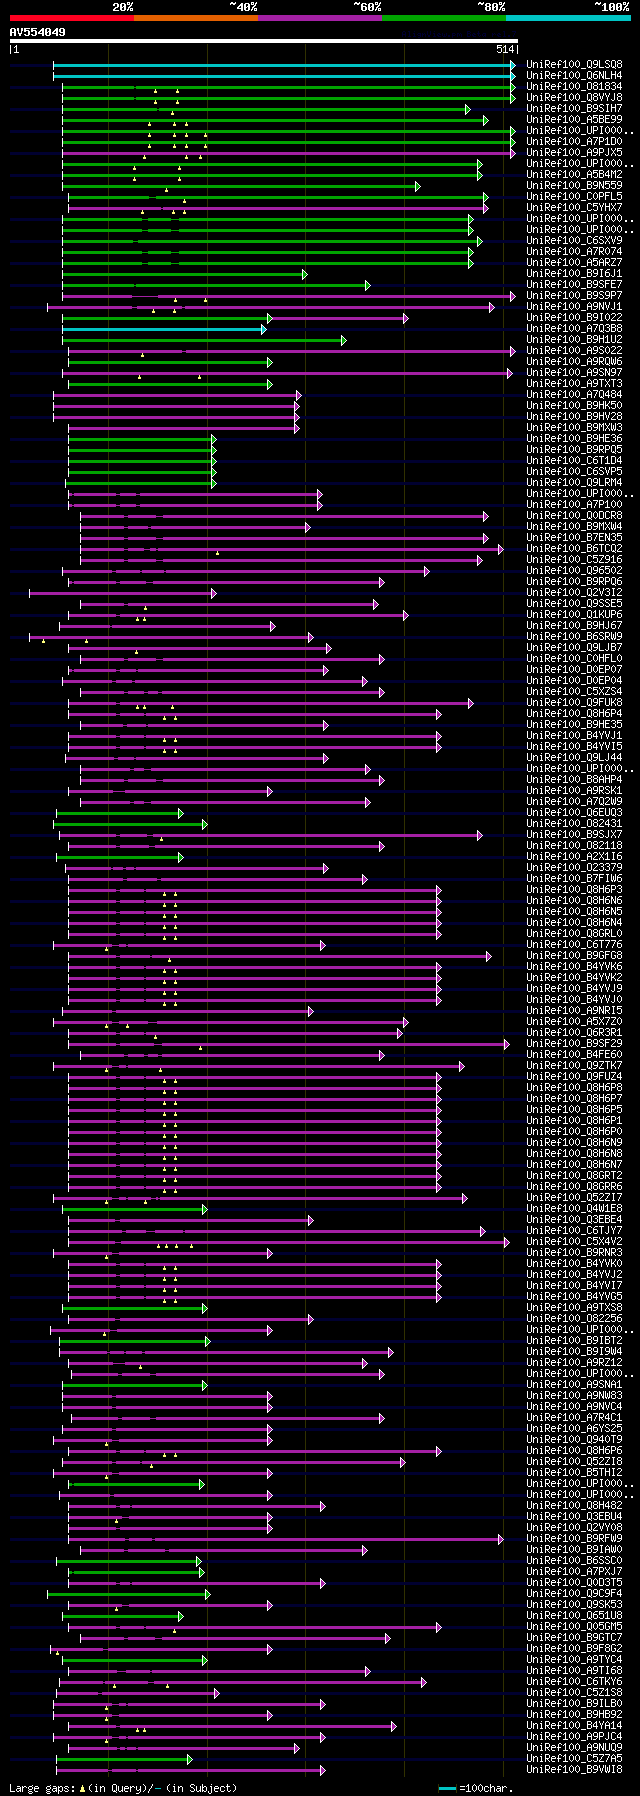Select hit label UniRef100_B9SJX7

point(574,834)
